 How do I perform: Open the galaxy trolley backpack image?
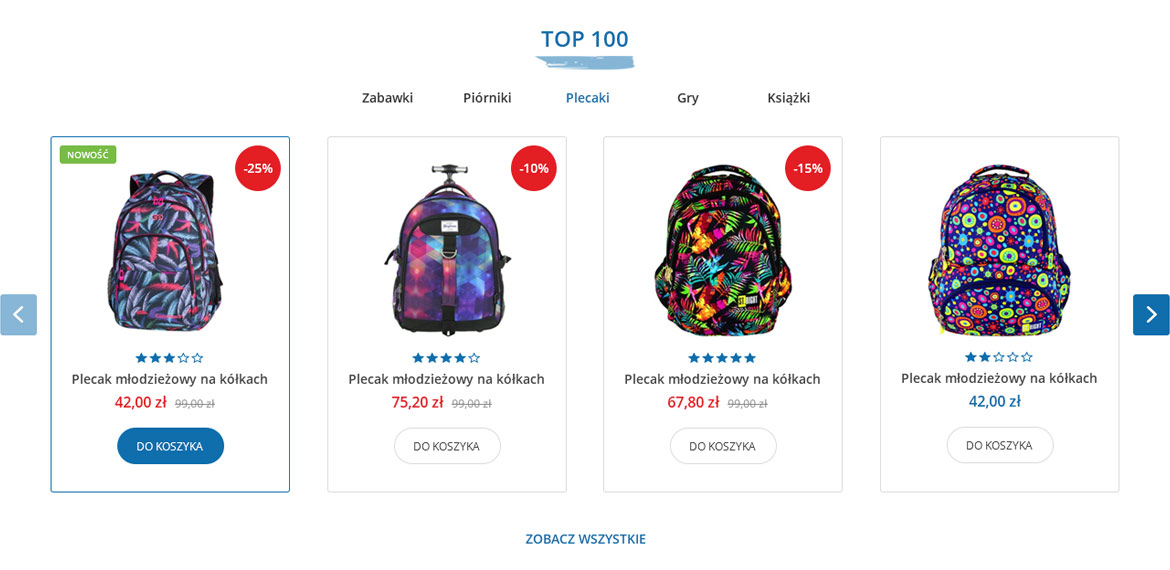click(447, 248)
